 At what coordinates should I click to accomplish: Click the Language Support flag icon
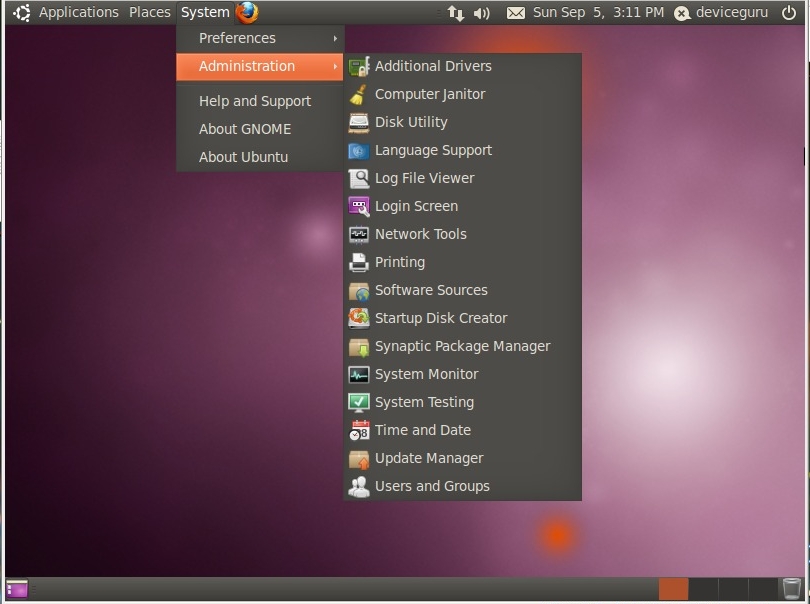click(x=359, y=150)
